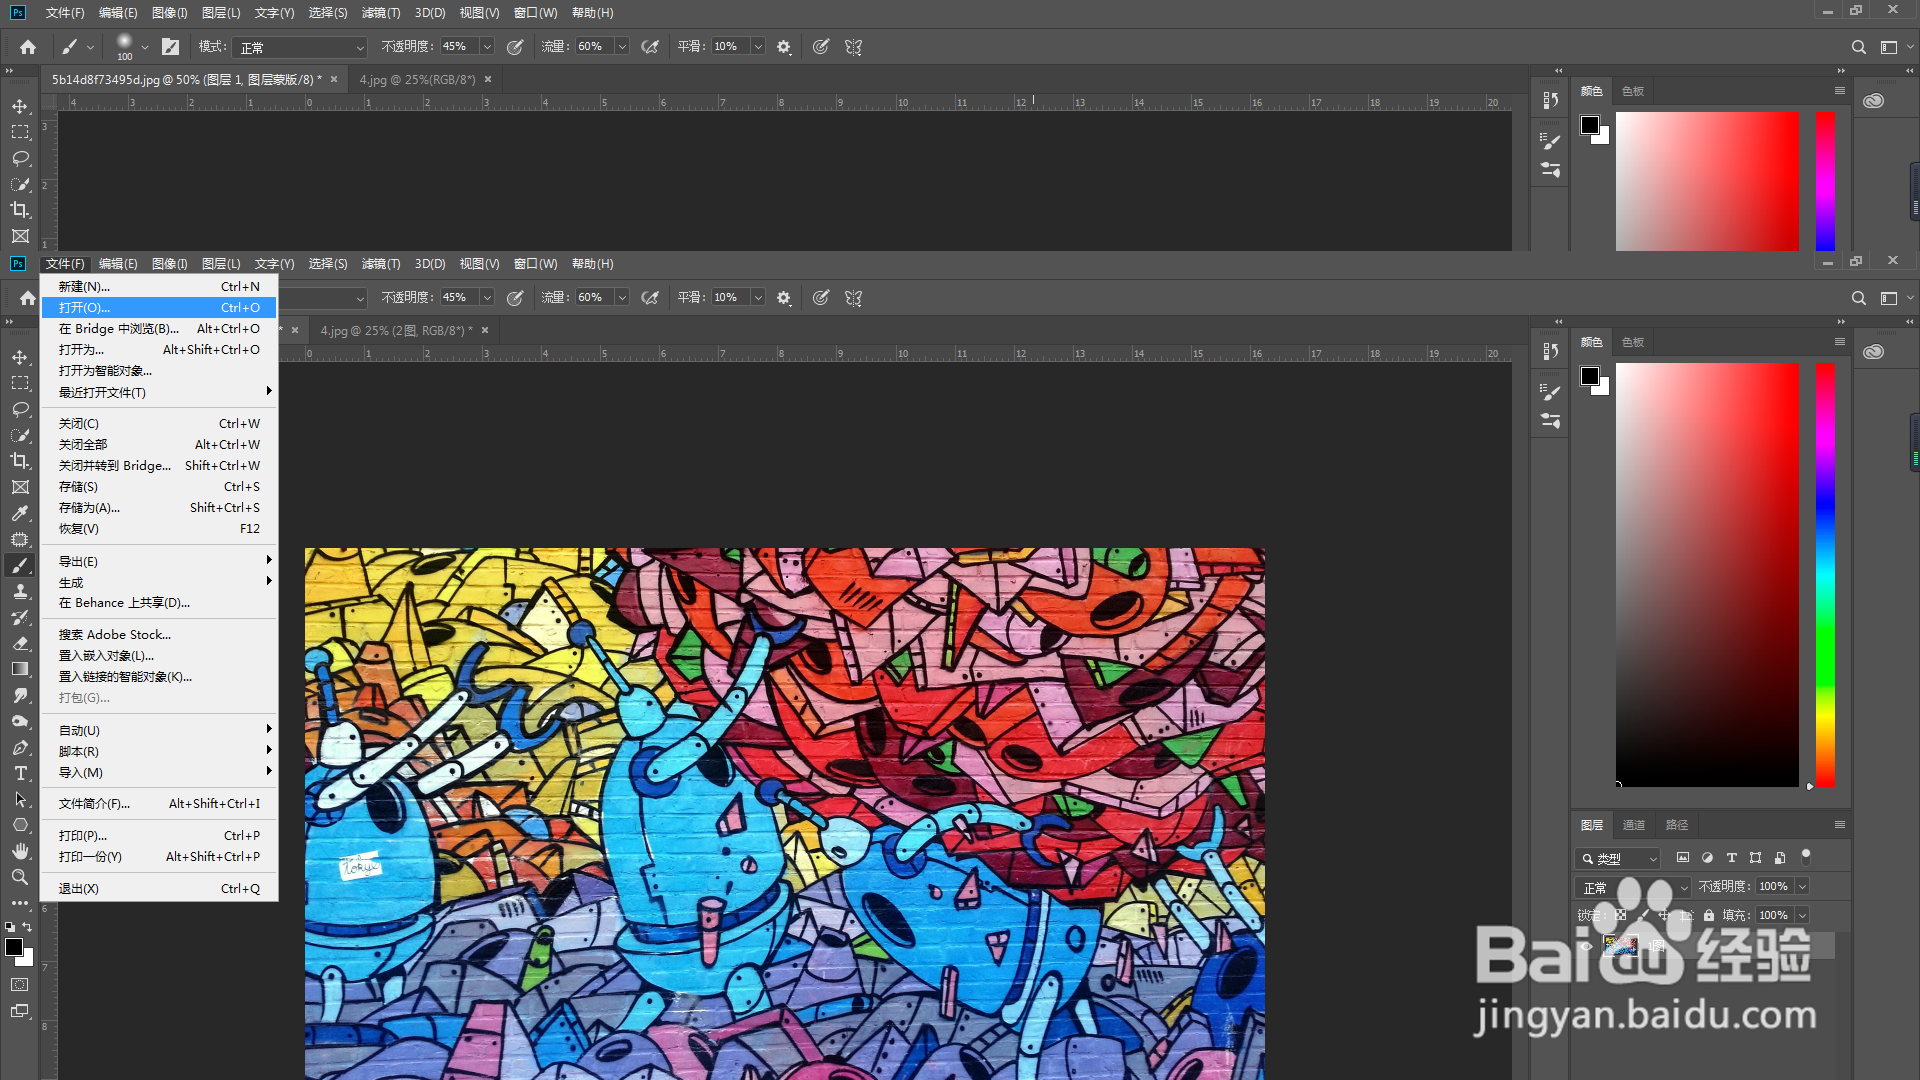
Task: Toggle smart object filter in Layers panel
Action: 1779,858
